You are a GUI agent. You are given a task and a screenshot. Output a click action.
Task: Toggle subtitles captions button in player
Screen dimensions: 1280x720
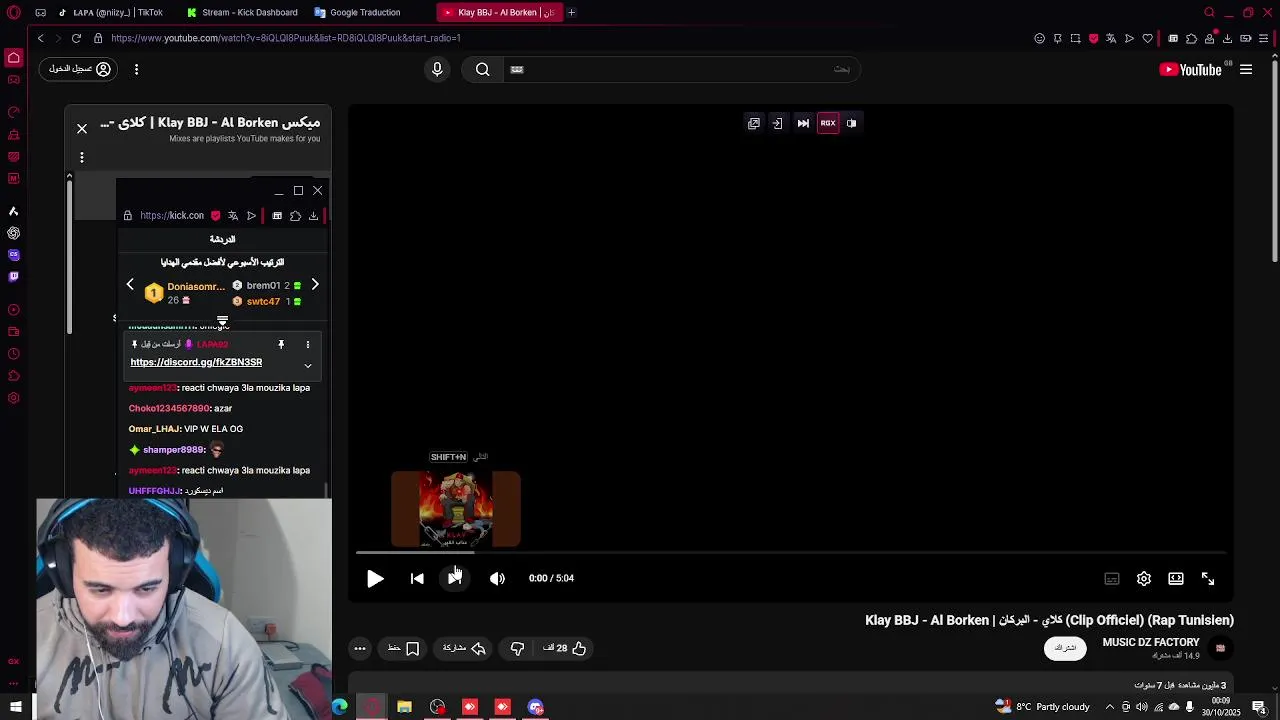1112,578
